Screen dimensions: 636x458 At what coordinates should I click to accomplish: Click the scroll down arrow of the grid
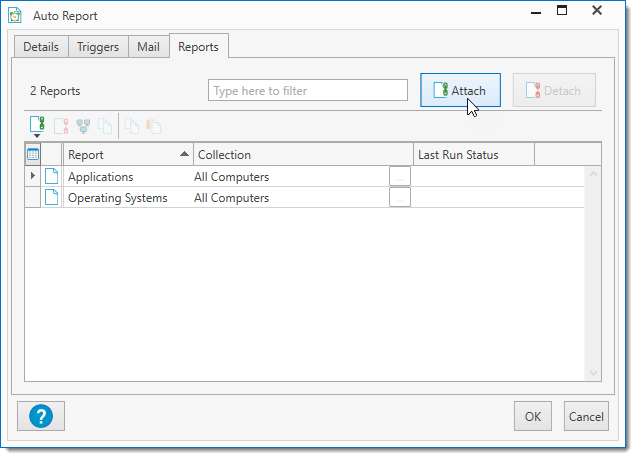(x=593, y=372)
